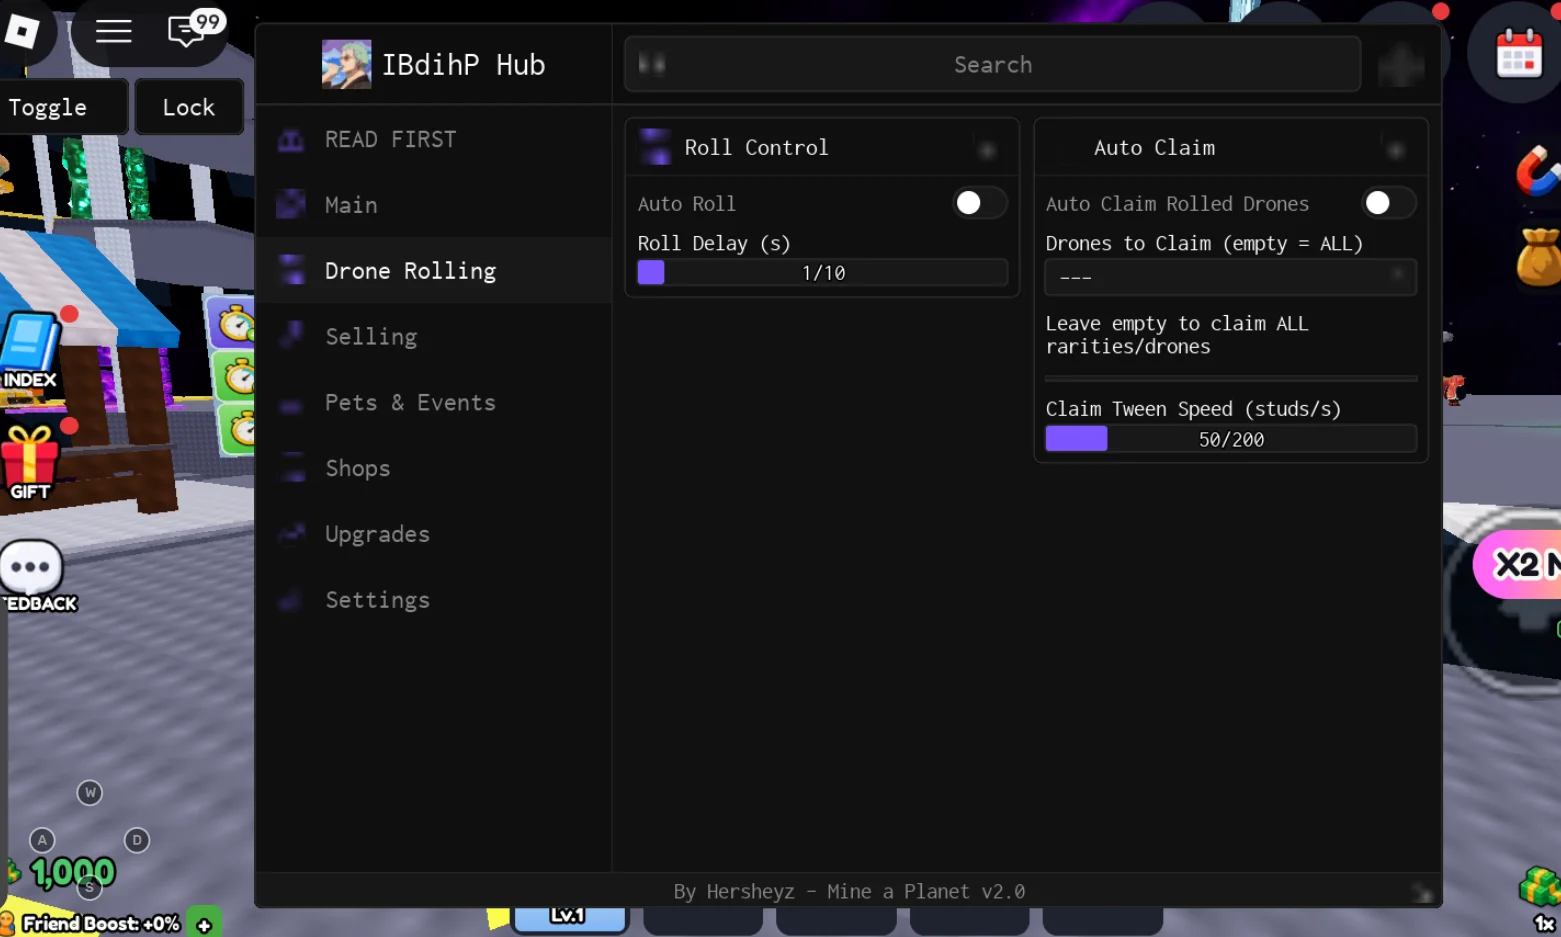Open the FEEDBACK speech bubble
Viewport: 1561px width, 937px height.
point(32,577)
